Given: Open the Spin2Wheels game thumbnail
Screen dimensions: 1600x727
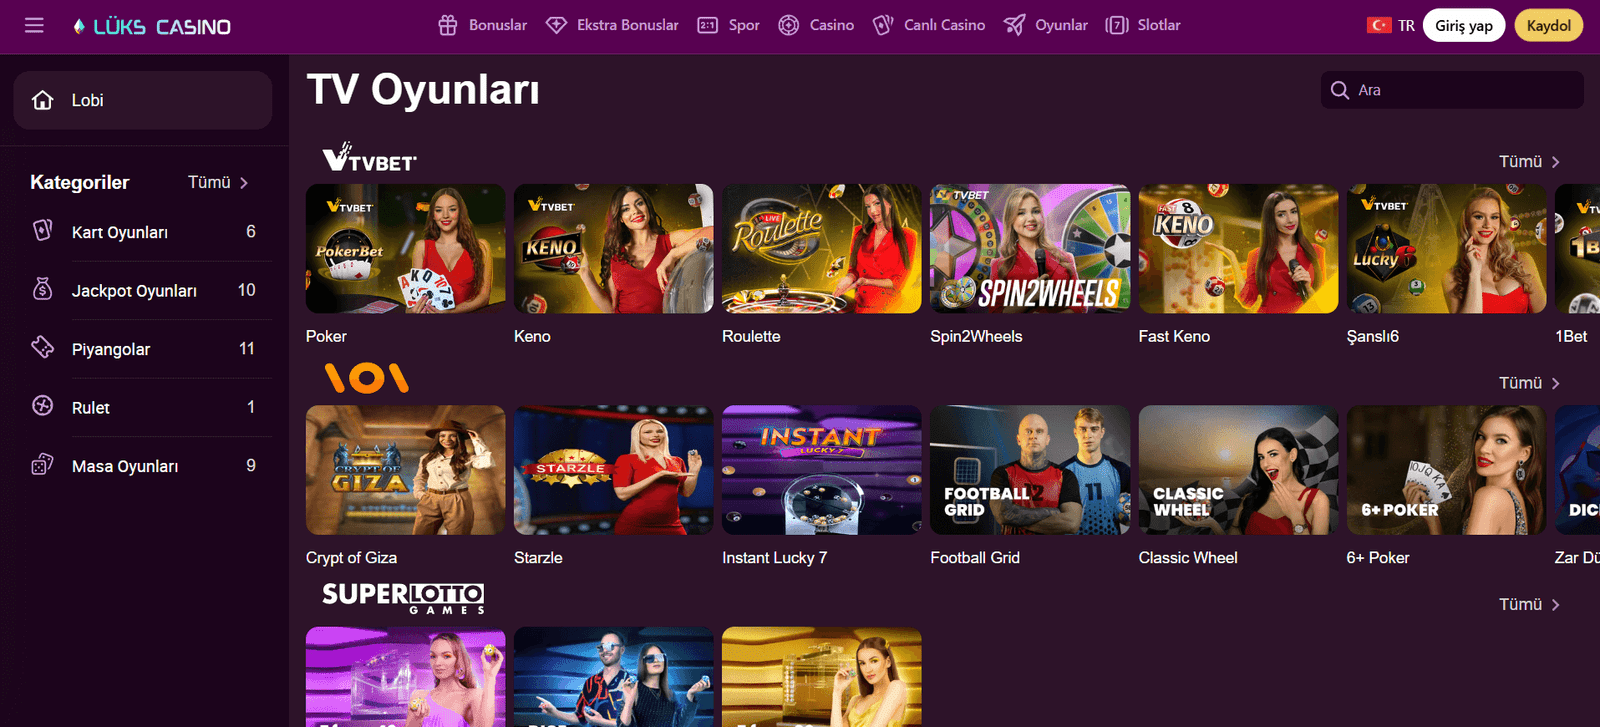Looking at the screenshot, I should click(x=1030, y=249).
